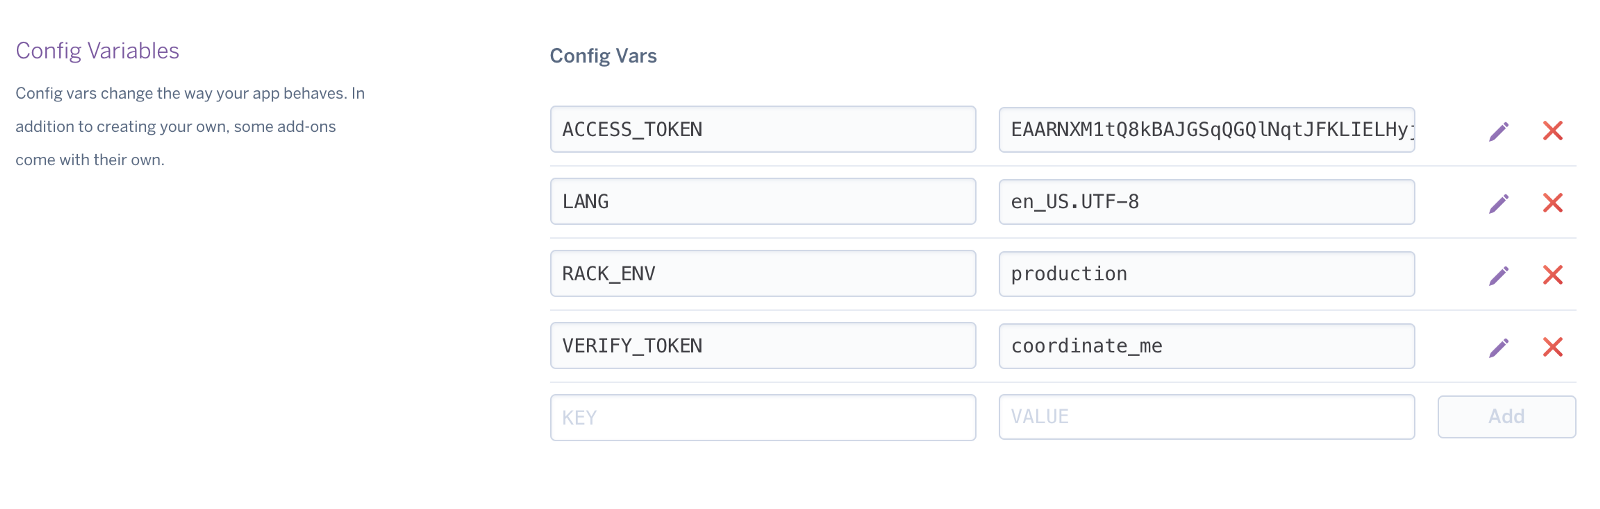Image resolution: width=1600 pixels, height=509 pixels.
Task: Click the en_US.UTF-8 value field
Action: pos(1206,202)
